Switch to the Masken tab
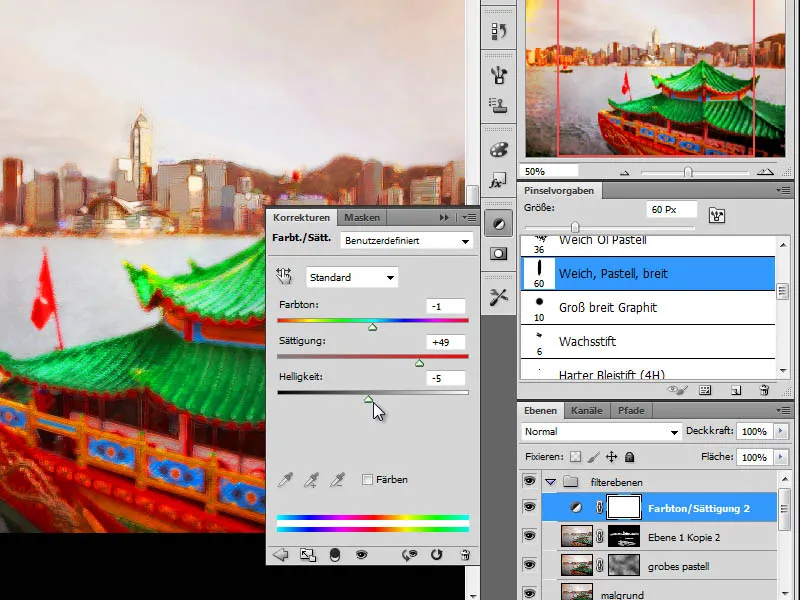Screen dimensions: 800x600 (362, 218)
